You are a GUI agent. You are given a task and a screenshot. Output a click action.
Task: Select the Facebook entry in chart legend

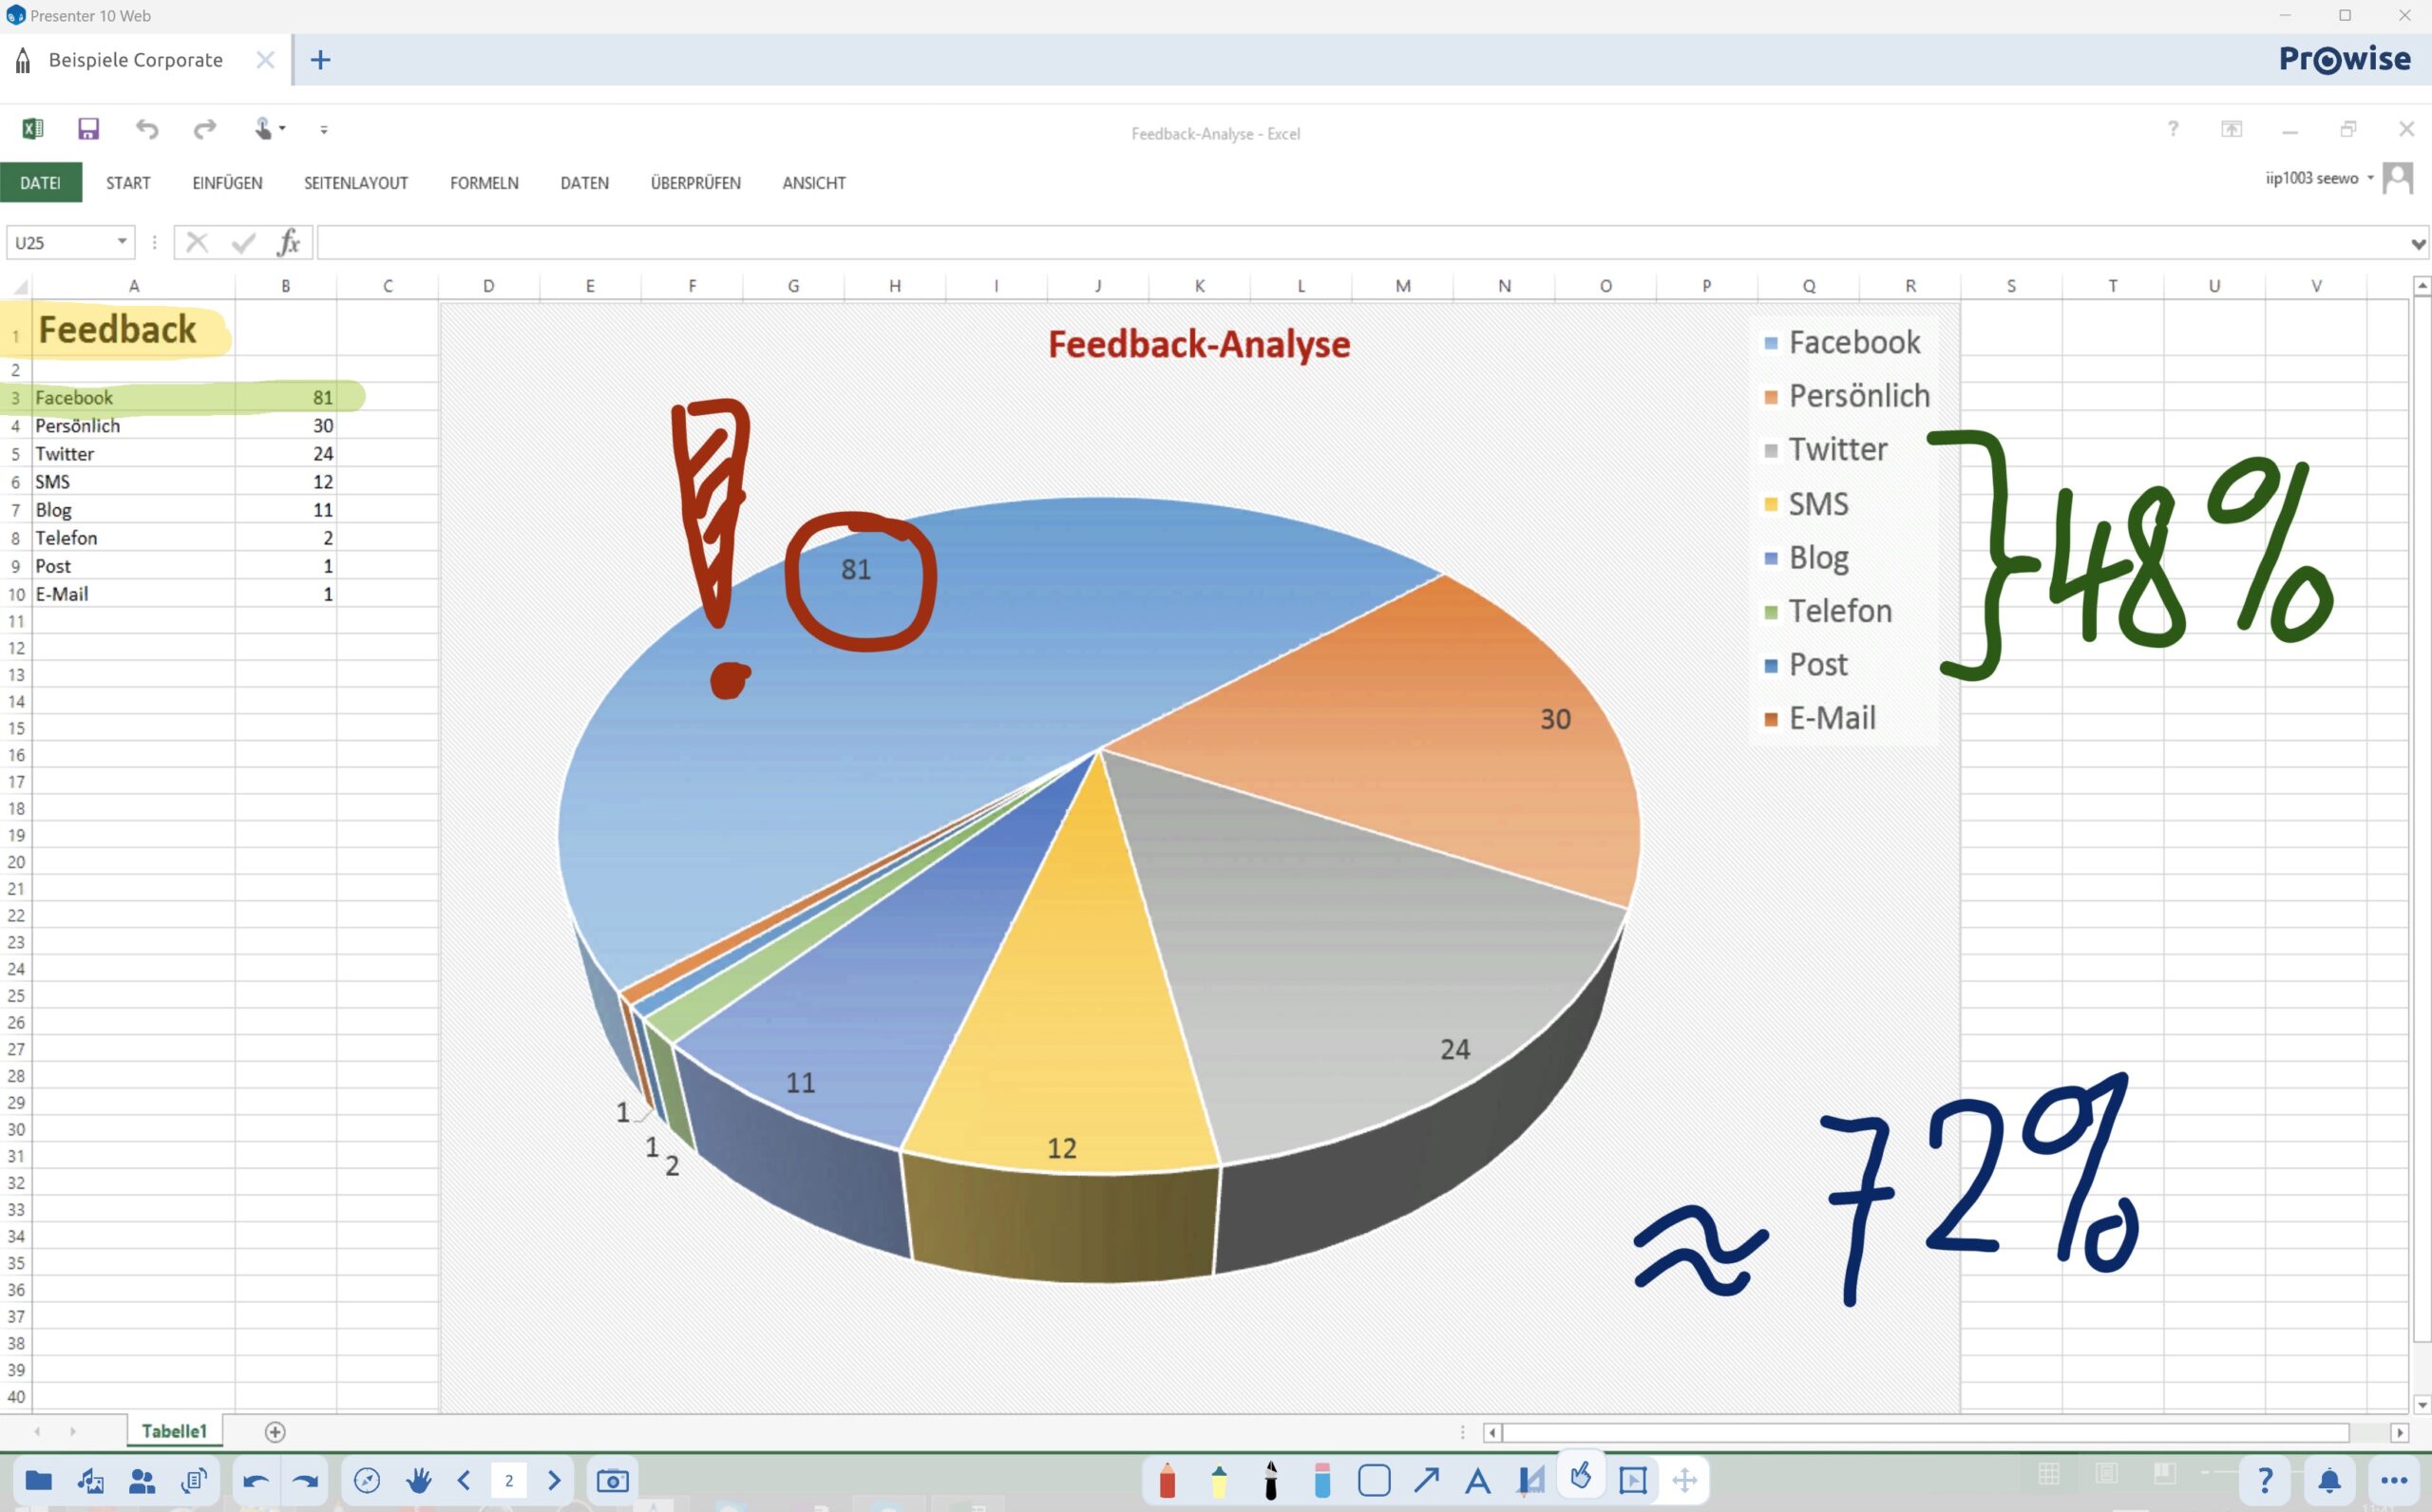(1843, 342)
